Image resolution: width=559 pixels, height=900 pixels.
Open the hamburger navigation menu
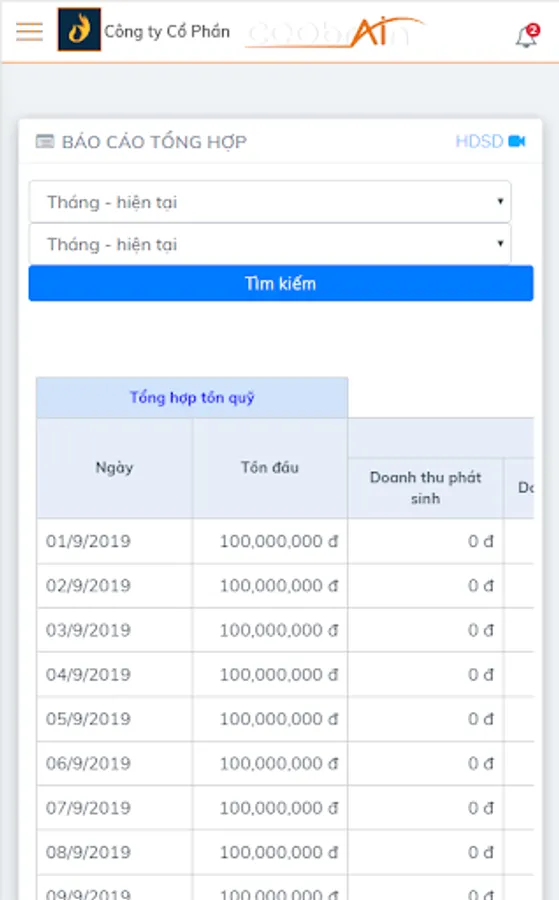(29, 32)
